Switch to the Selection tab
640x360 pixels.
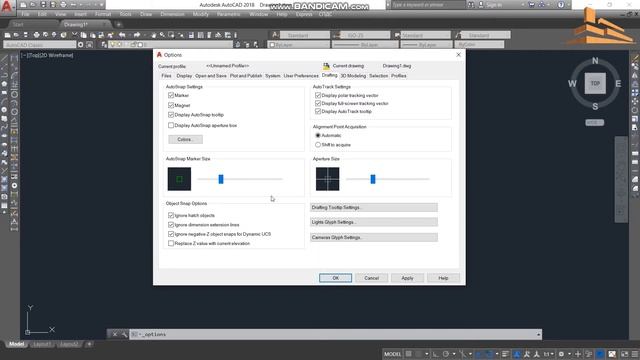point(378,76)
